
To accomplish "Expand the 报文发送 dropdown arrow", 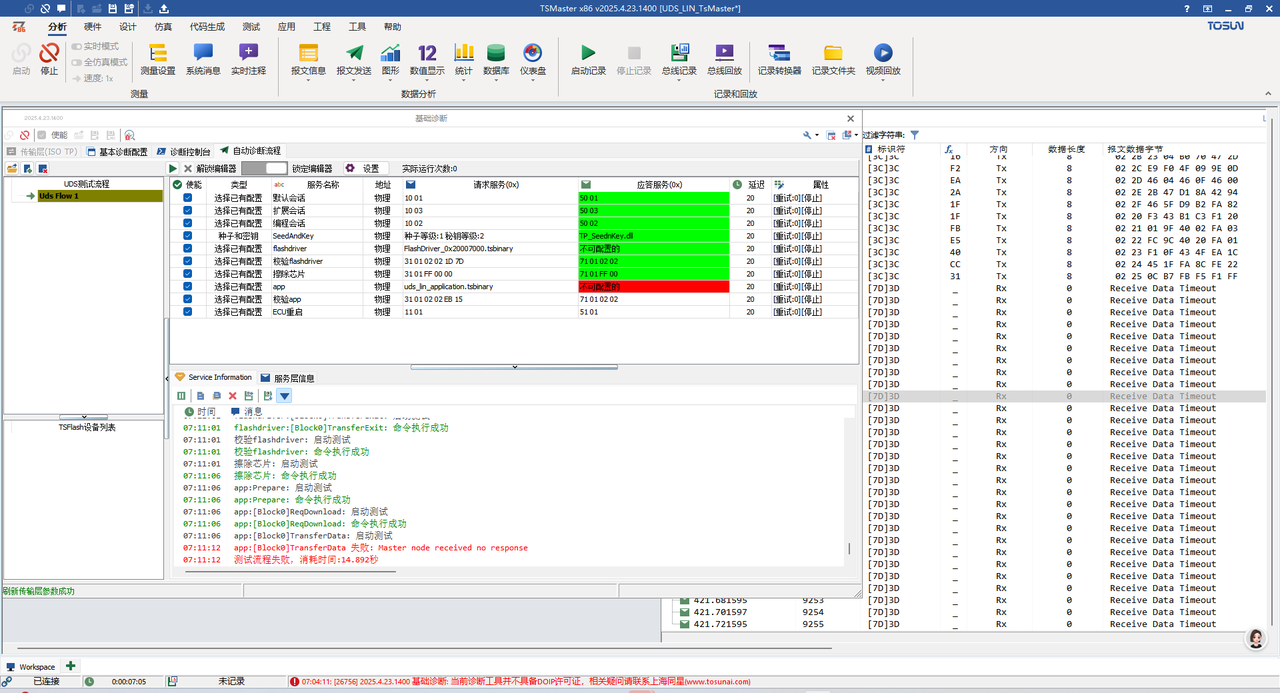I will coord(353,81).
